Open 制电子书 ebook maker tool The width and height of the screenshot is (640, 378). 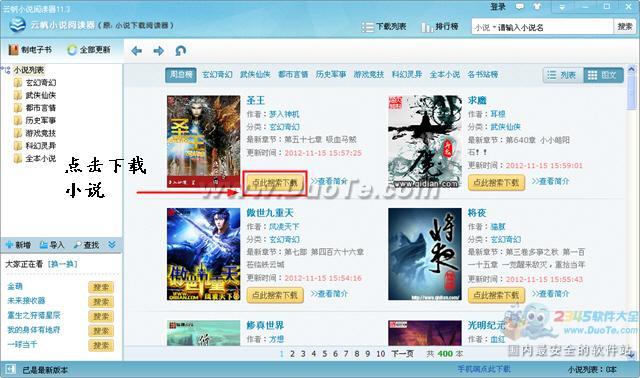[30, 50]
